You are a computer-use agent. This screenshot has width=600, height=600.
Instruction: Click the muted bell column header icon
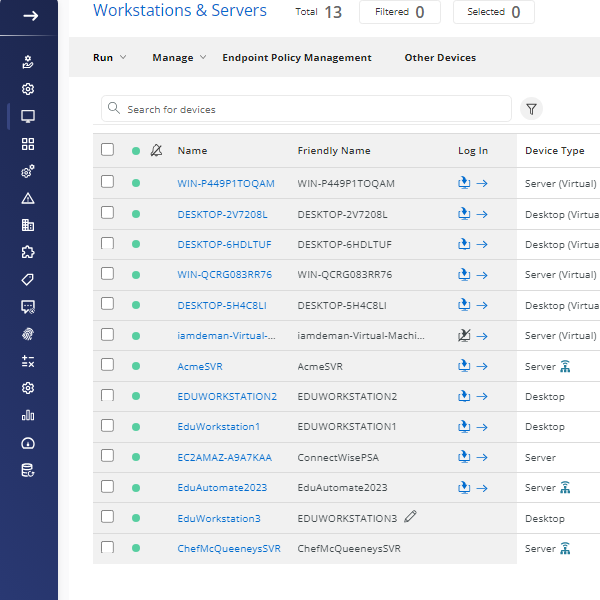pos(156,151)
